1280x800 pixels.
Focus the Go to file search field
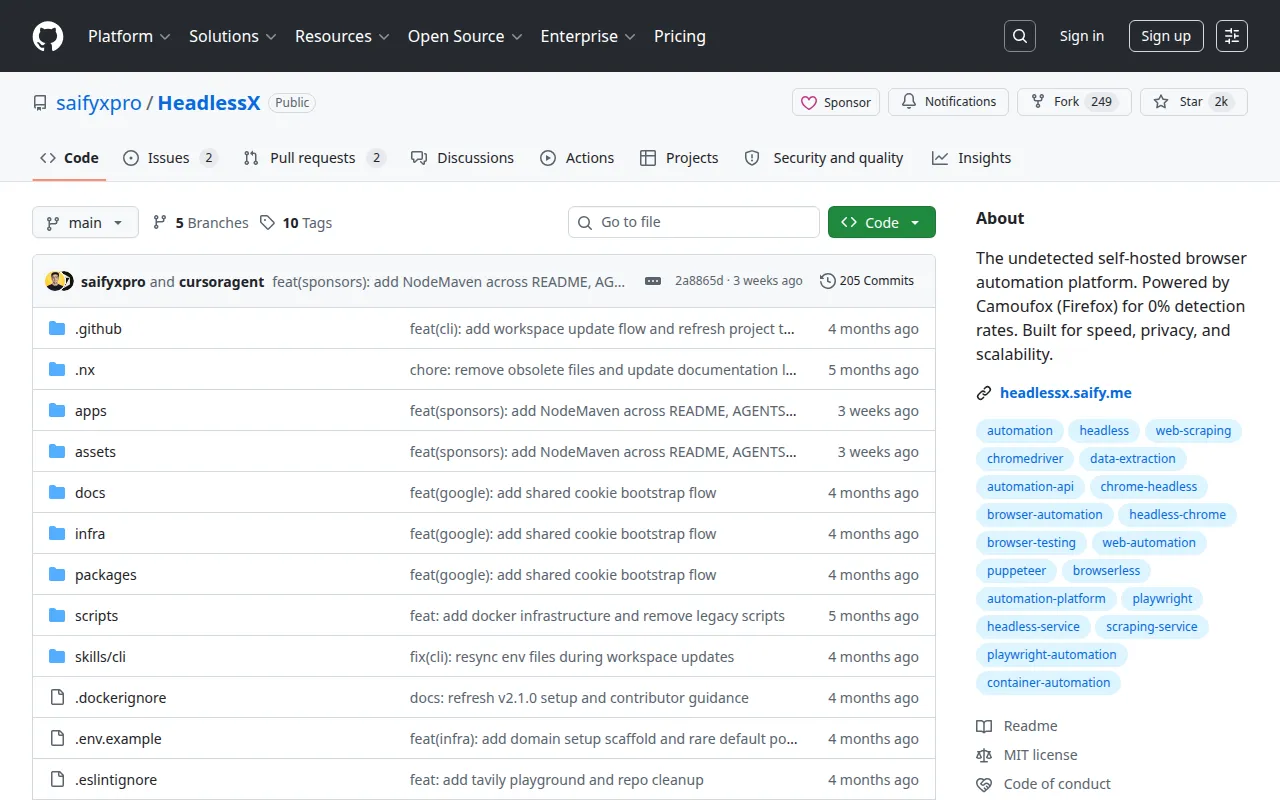[694, 222]
